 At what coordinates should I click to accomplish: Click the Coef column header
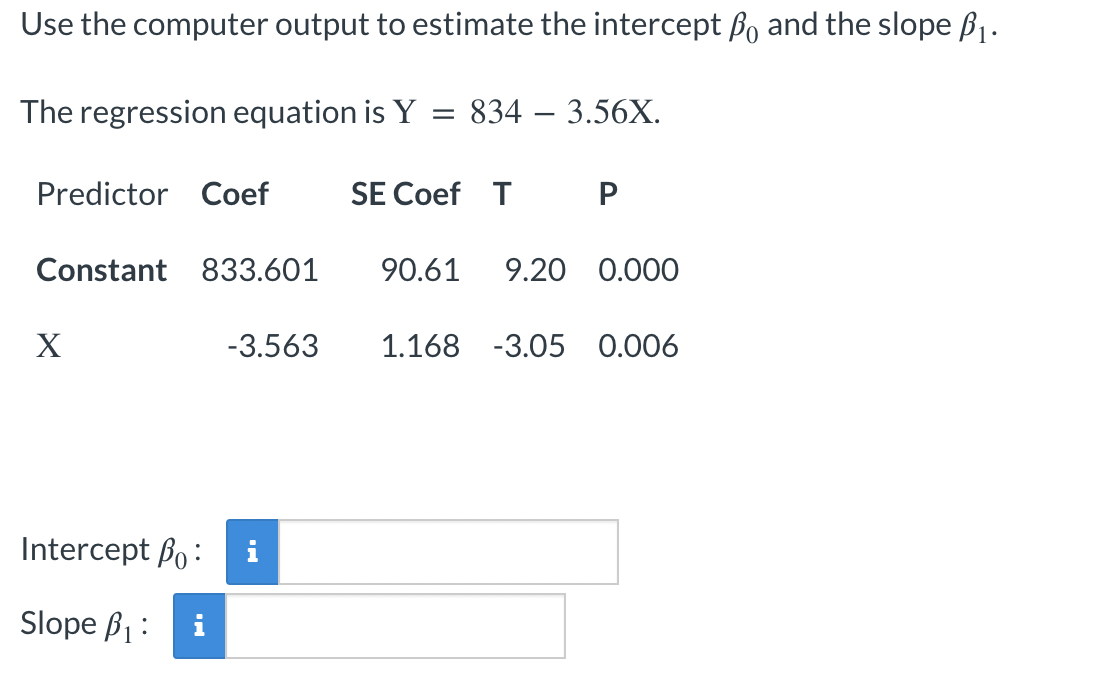[x=235, y=194]
